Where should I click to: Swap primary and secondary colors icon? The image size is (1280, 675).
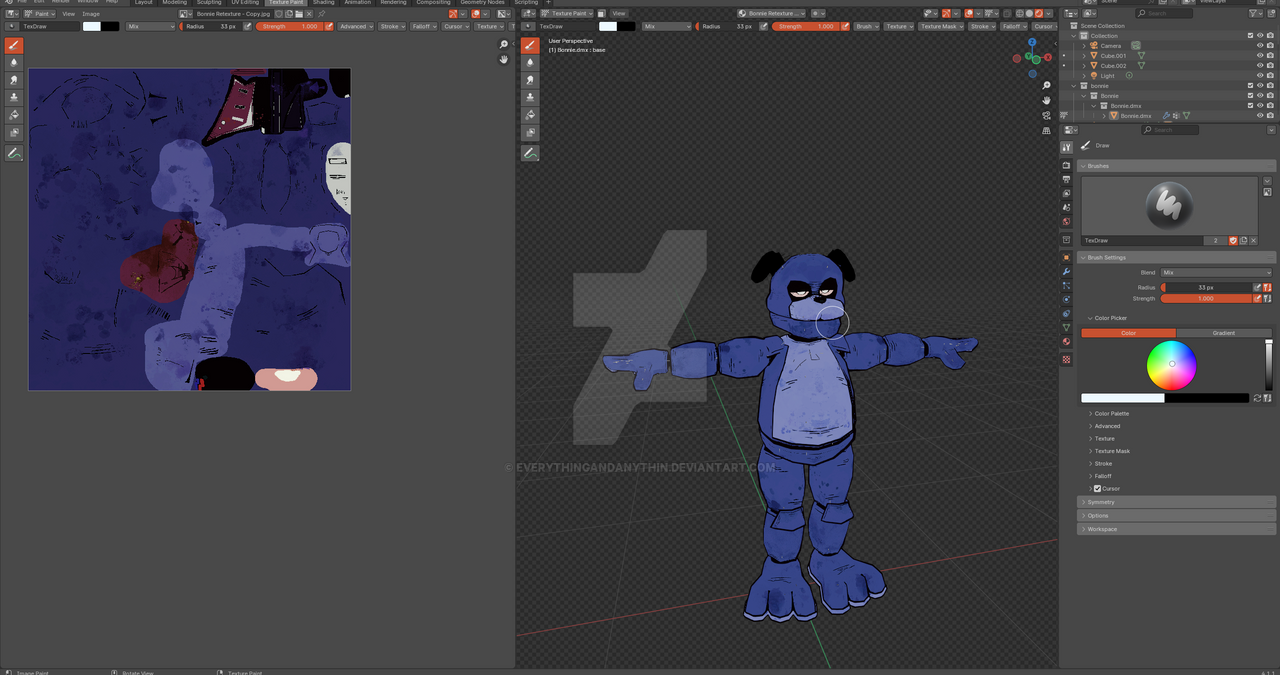pos(1257,398)
